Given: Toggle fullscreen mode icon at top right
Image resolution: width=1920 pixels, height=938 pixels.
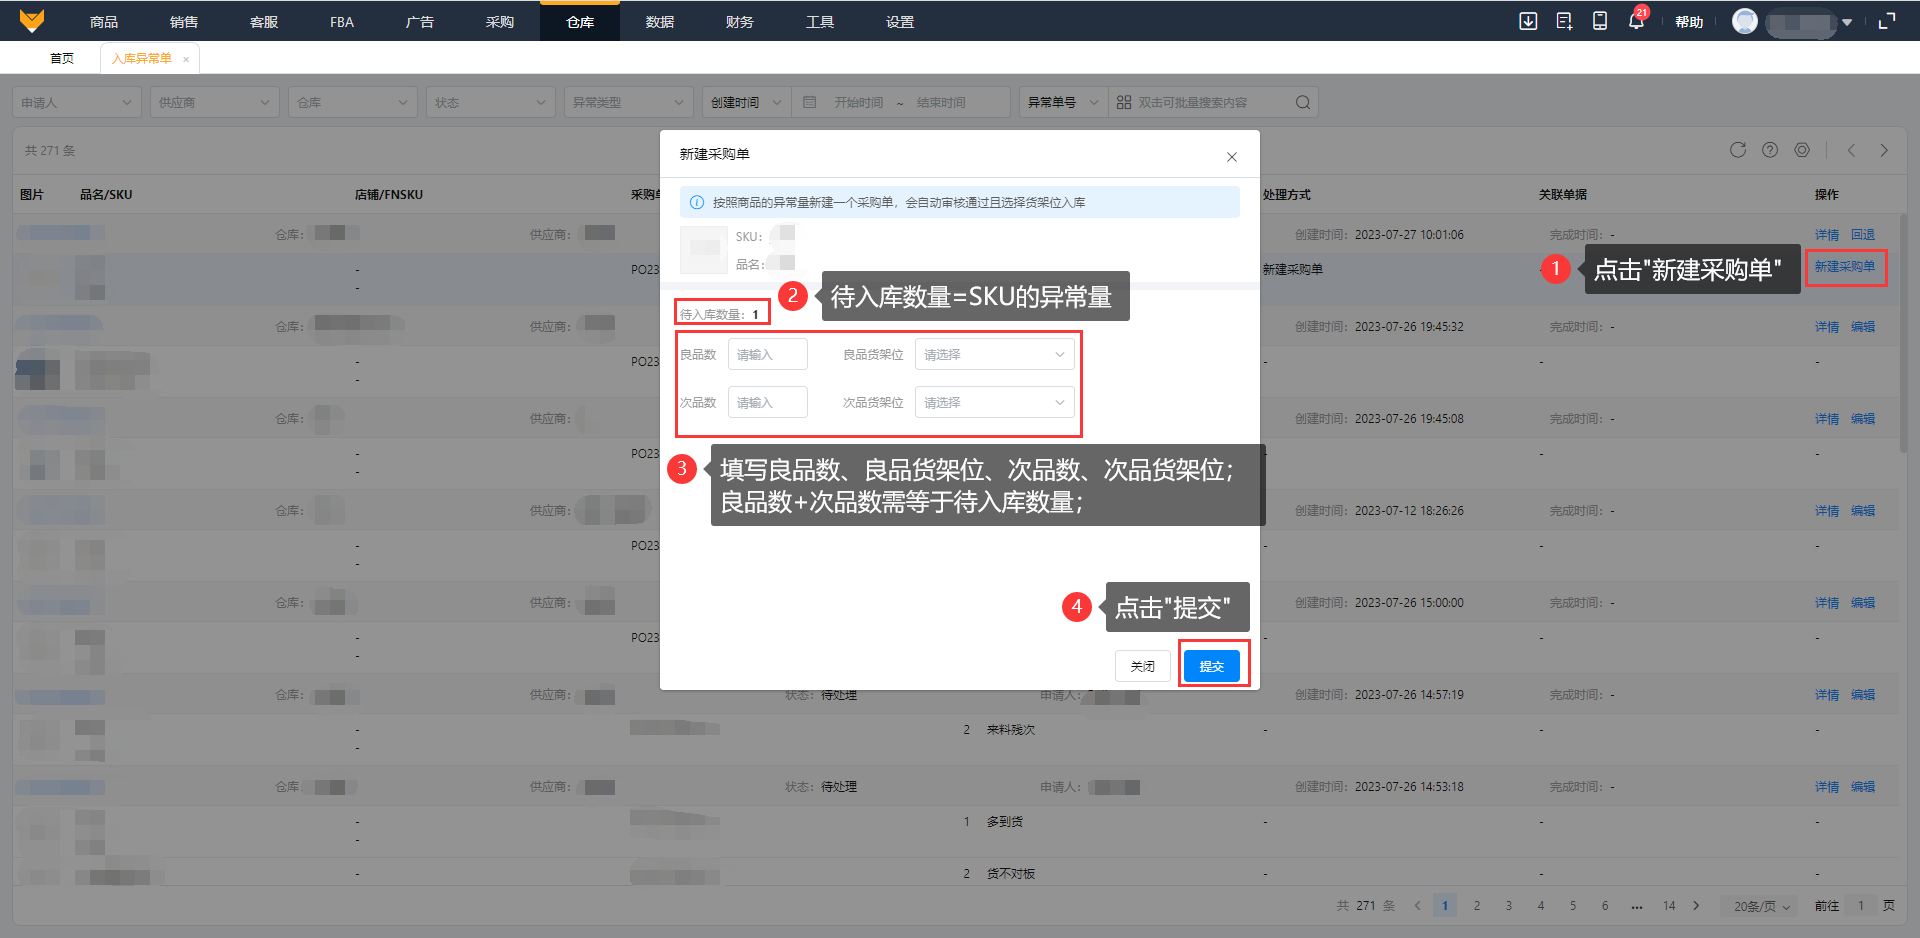Looking at the screenshot, I should coord(1887,21).
